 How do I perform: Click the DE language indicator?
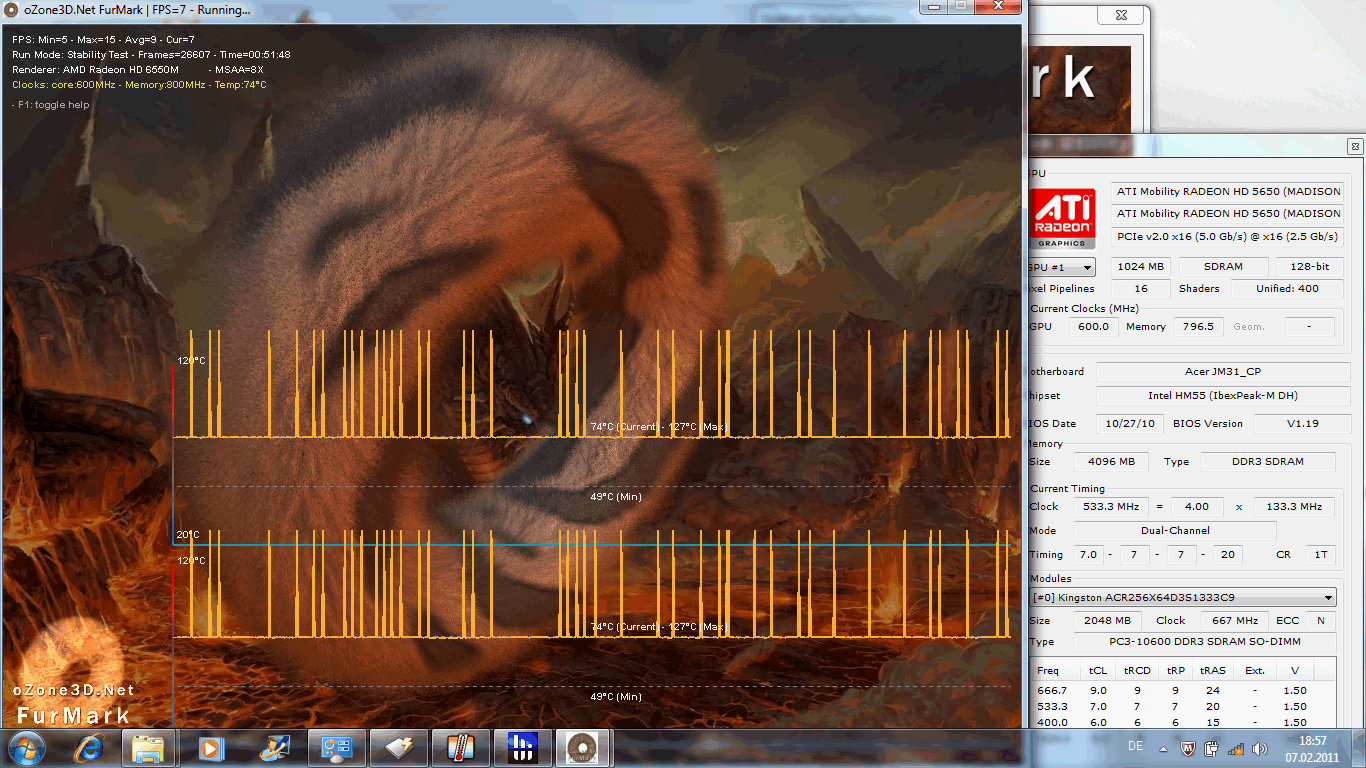1135,748
